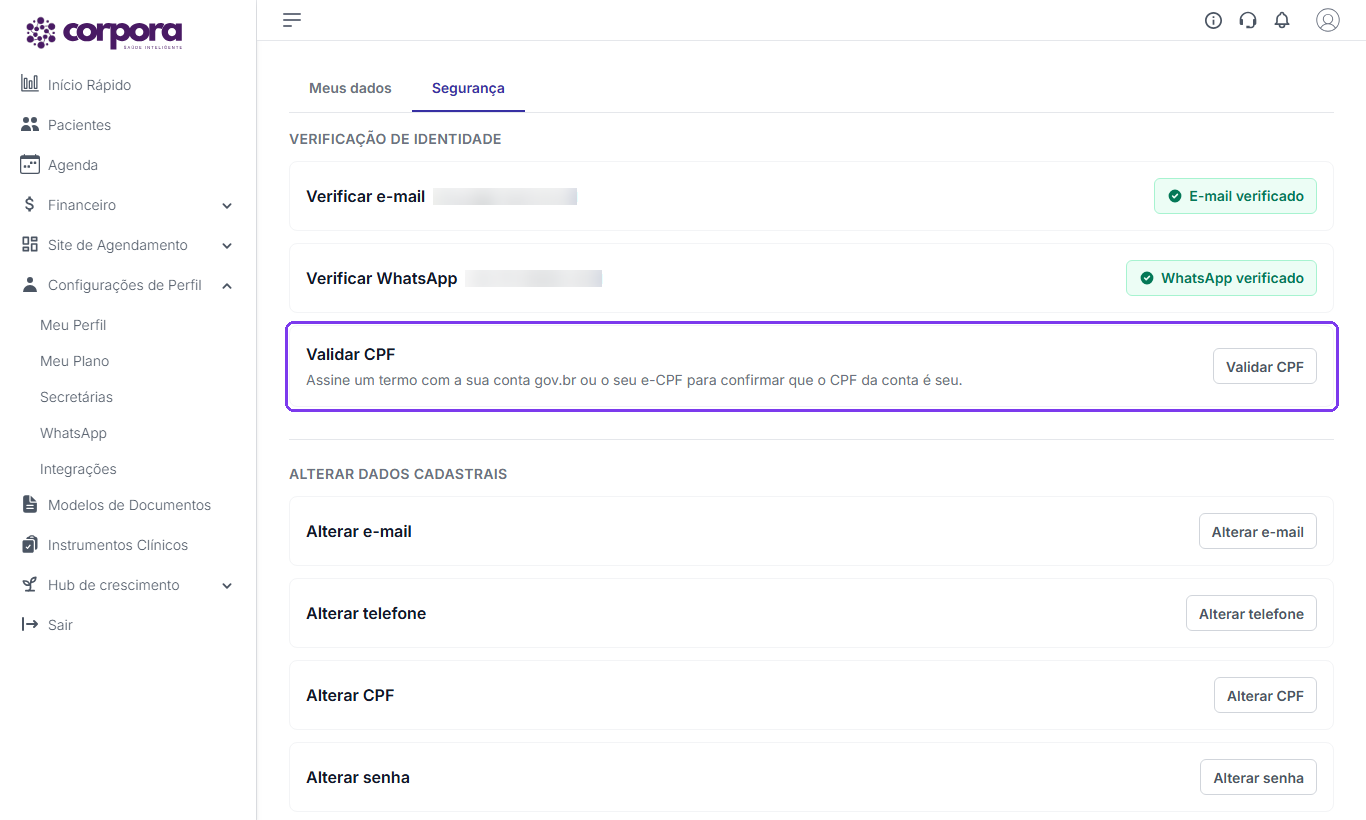Image resolution: width=1366 pixels, height=820 pixels.
Task: Click the E-mail verificado badge
Action: (1235, 196)
